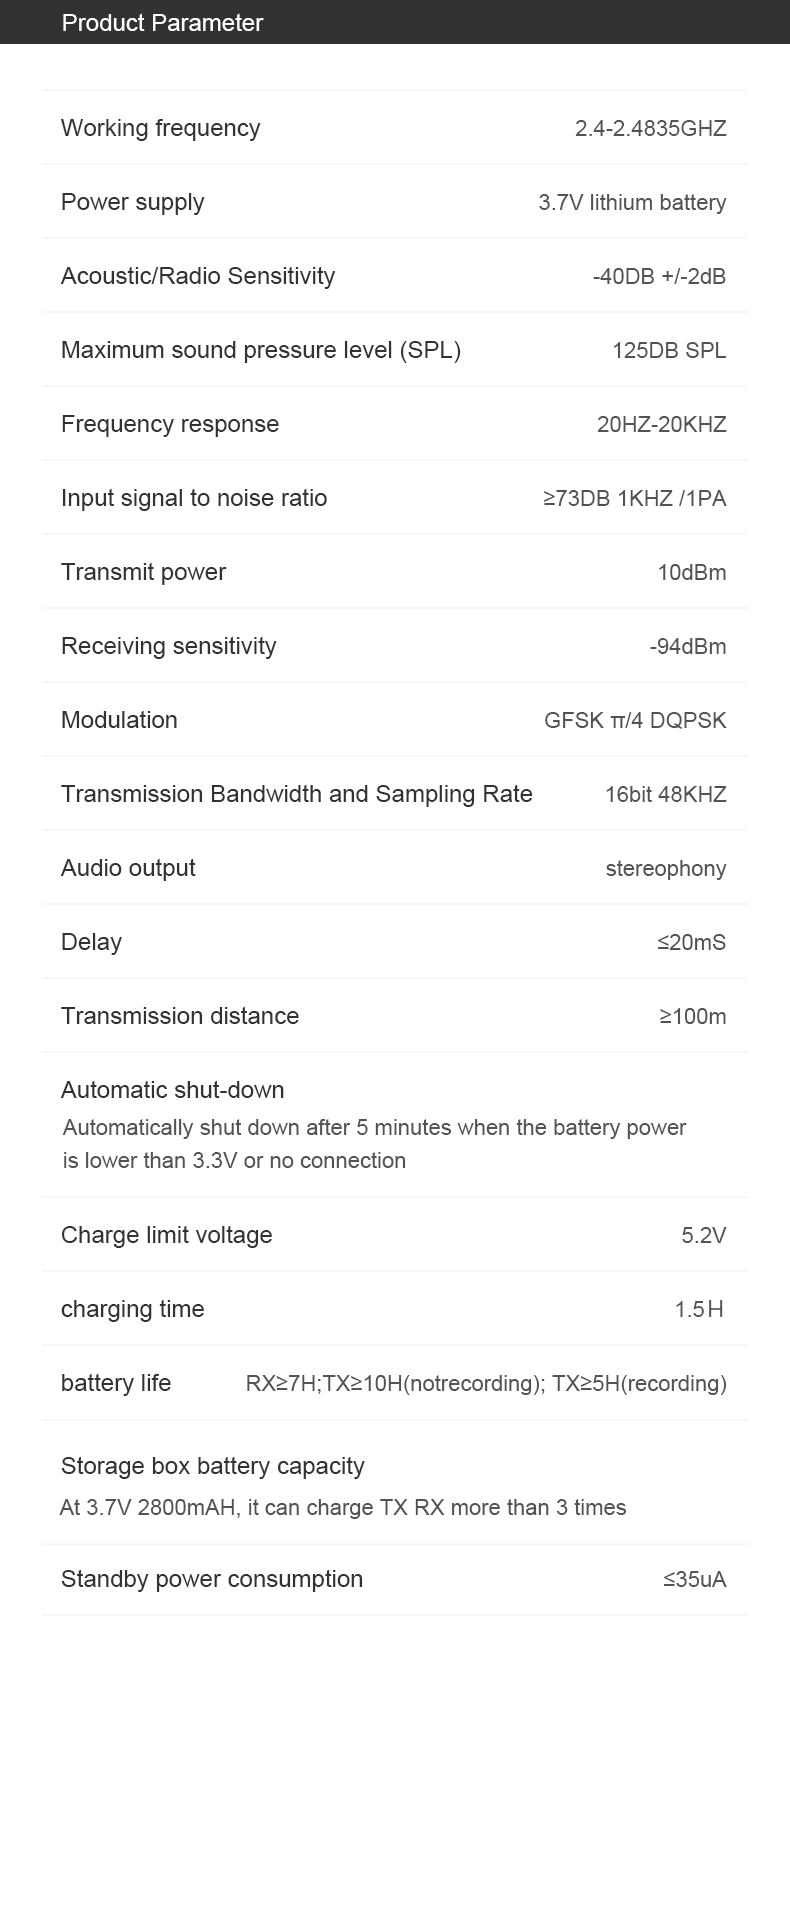
Task: Select Acoustic/Radio Sensitivity label
Action: [198, 276]
